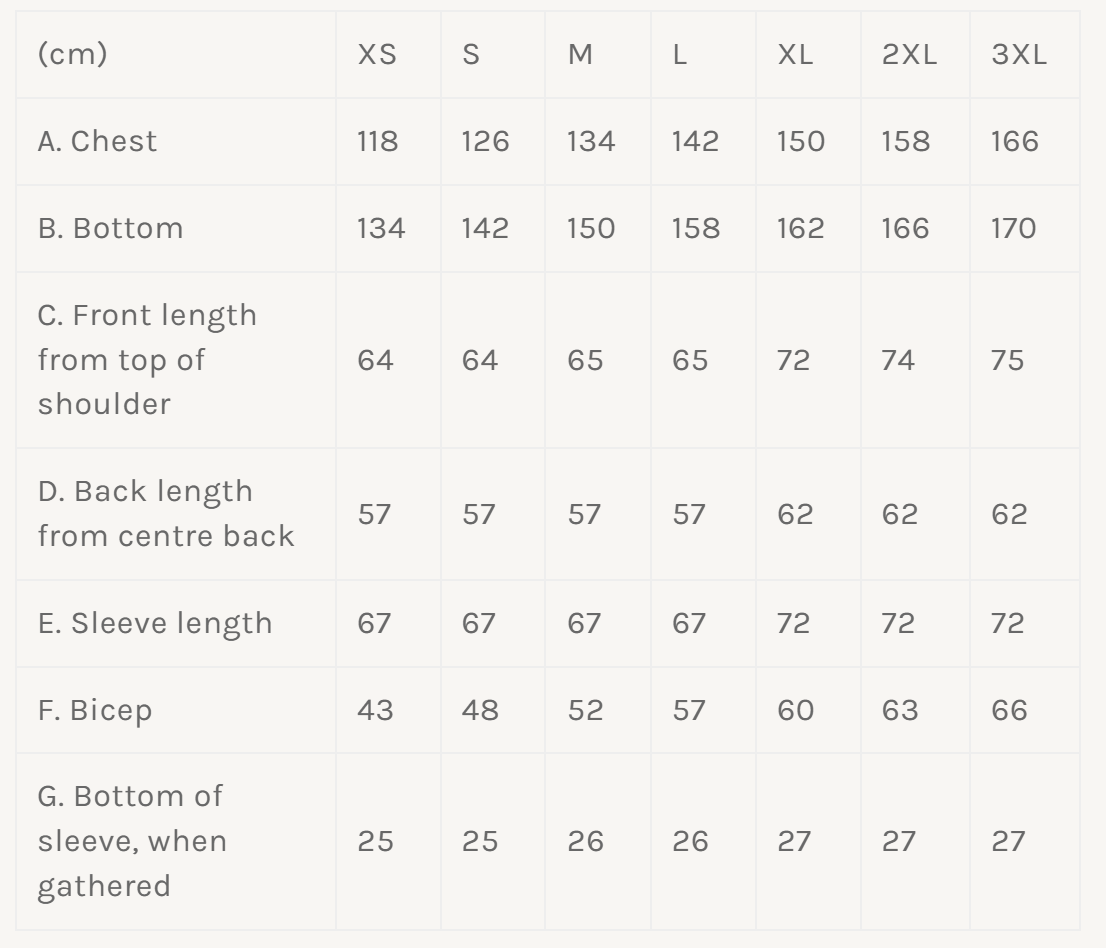Click the XS size column header
This screenshot has height=948, width=1106.
coord(377,54)
